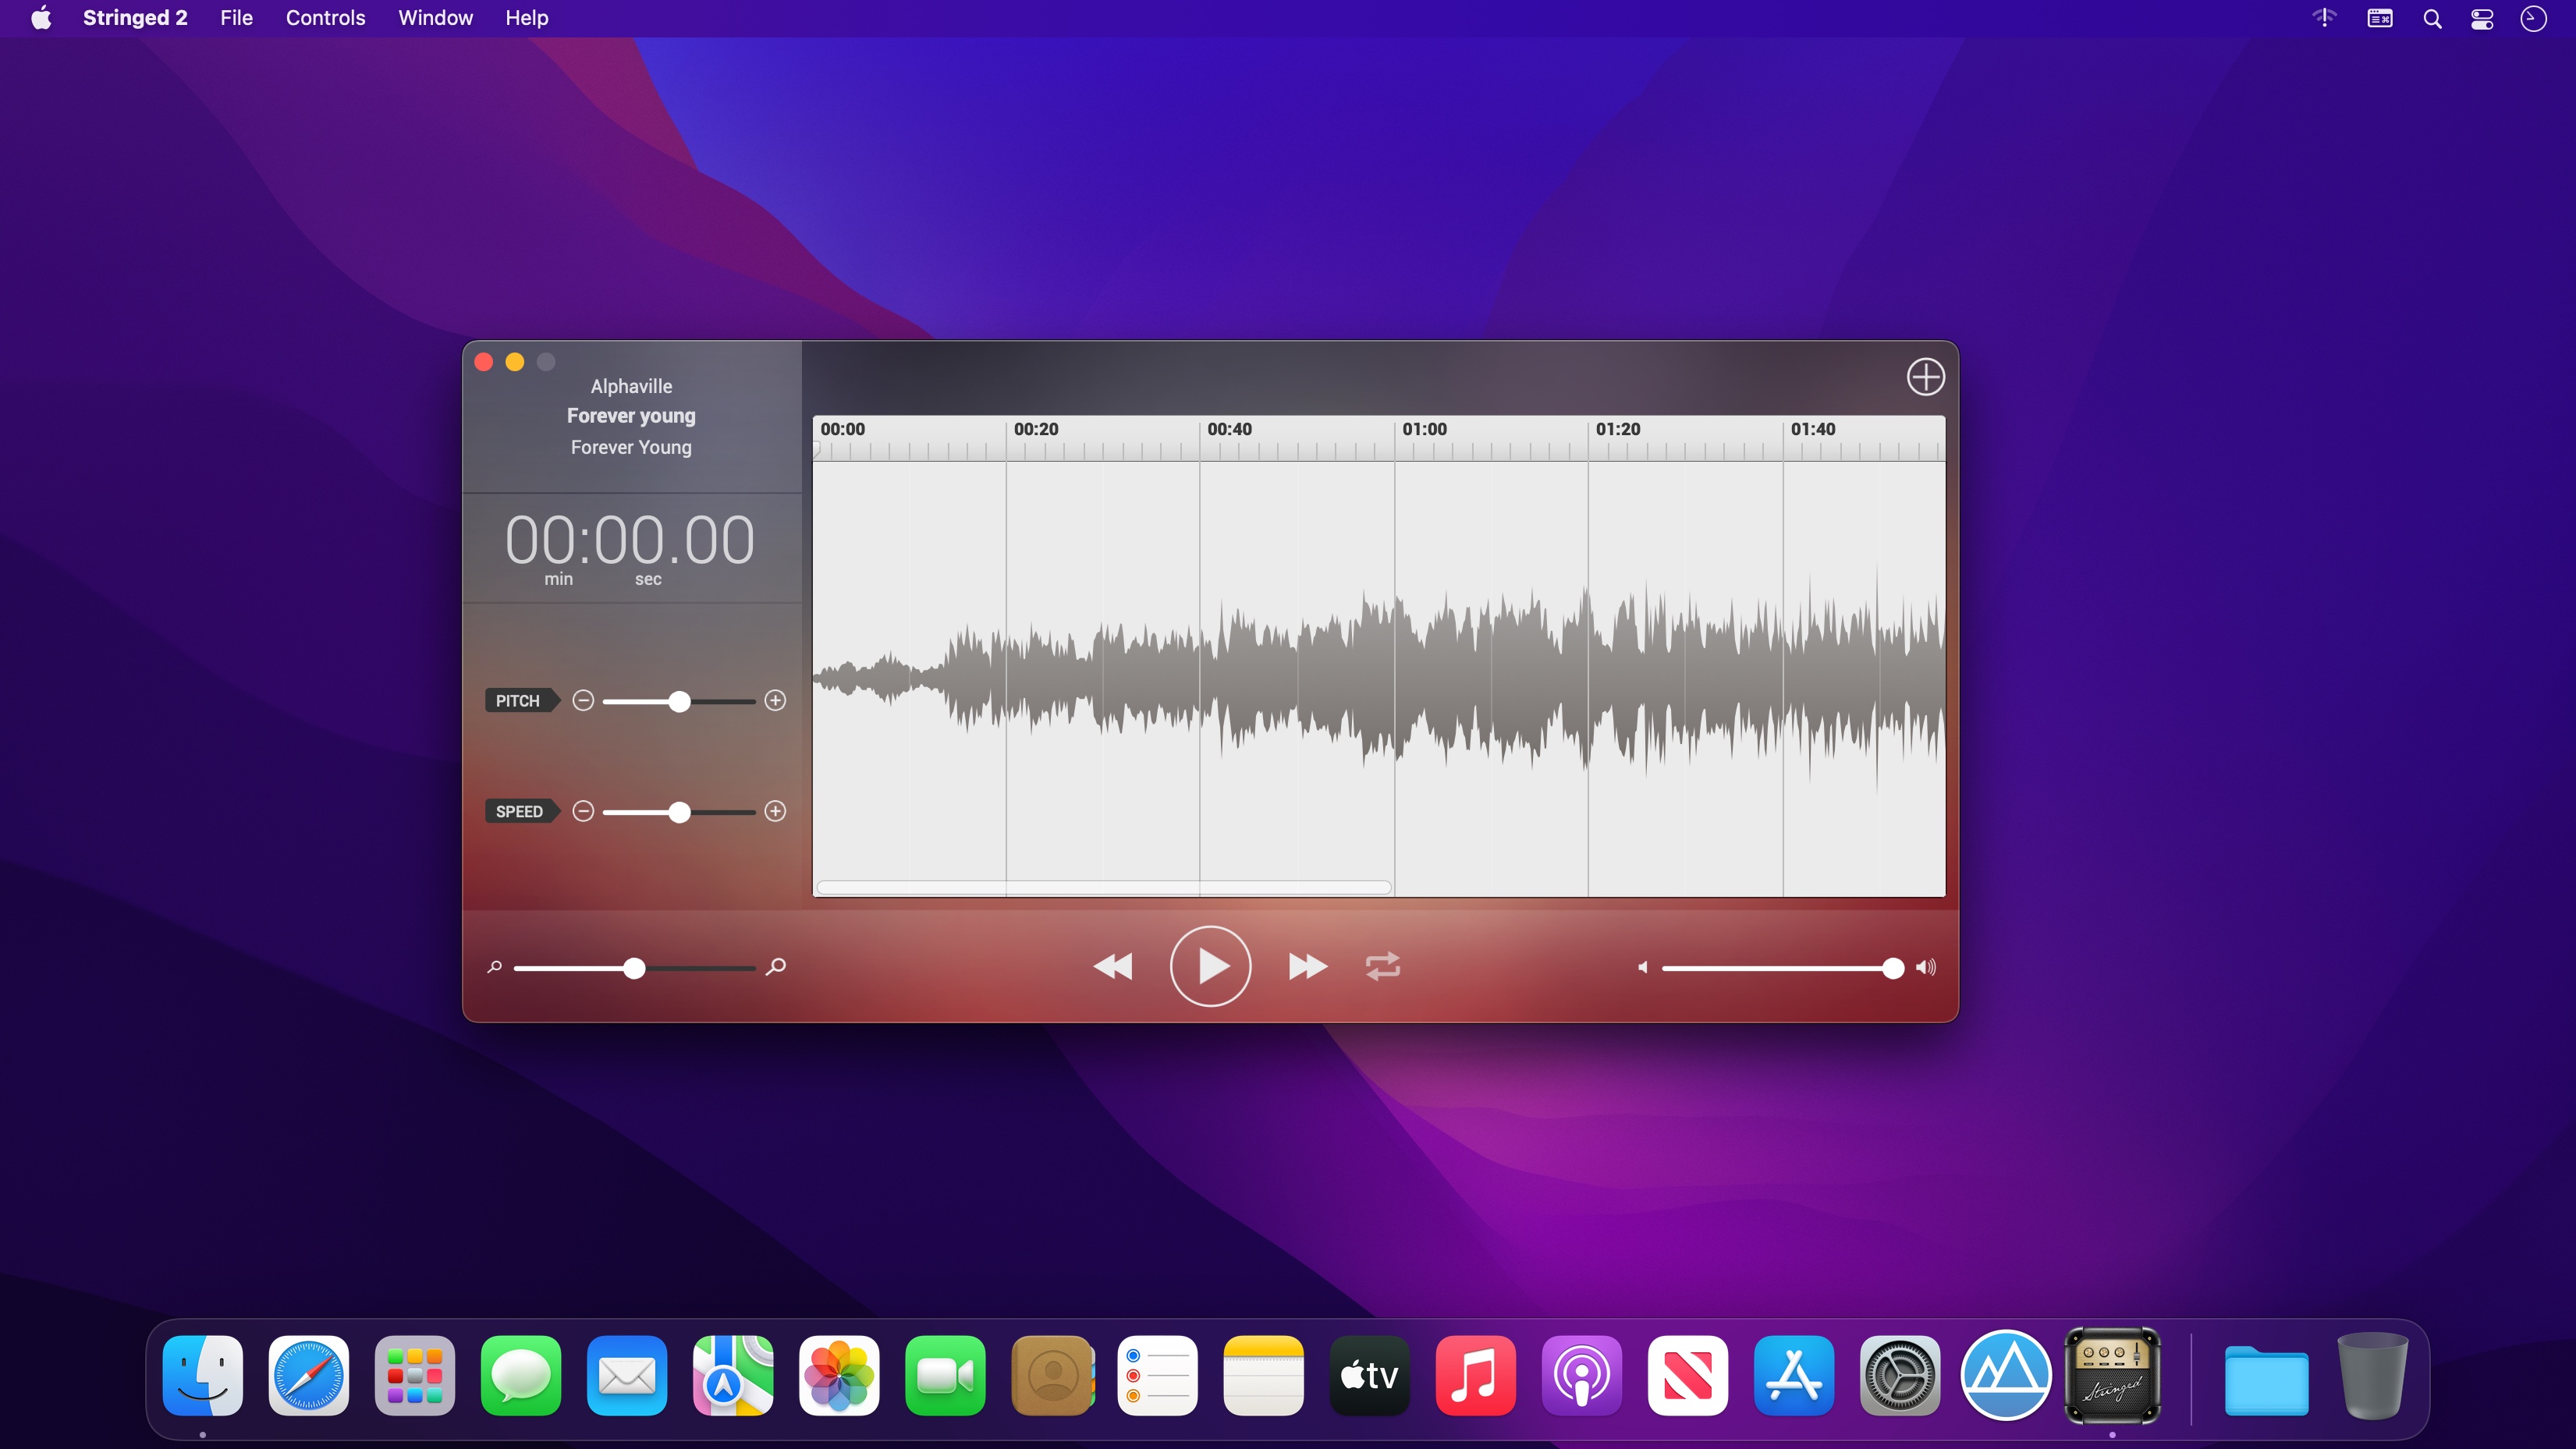This screenshot has height=1449, width=2576.
Task: Decrease pitch with the minus button
Action: click(x=583, y=701)
